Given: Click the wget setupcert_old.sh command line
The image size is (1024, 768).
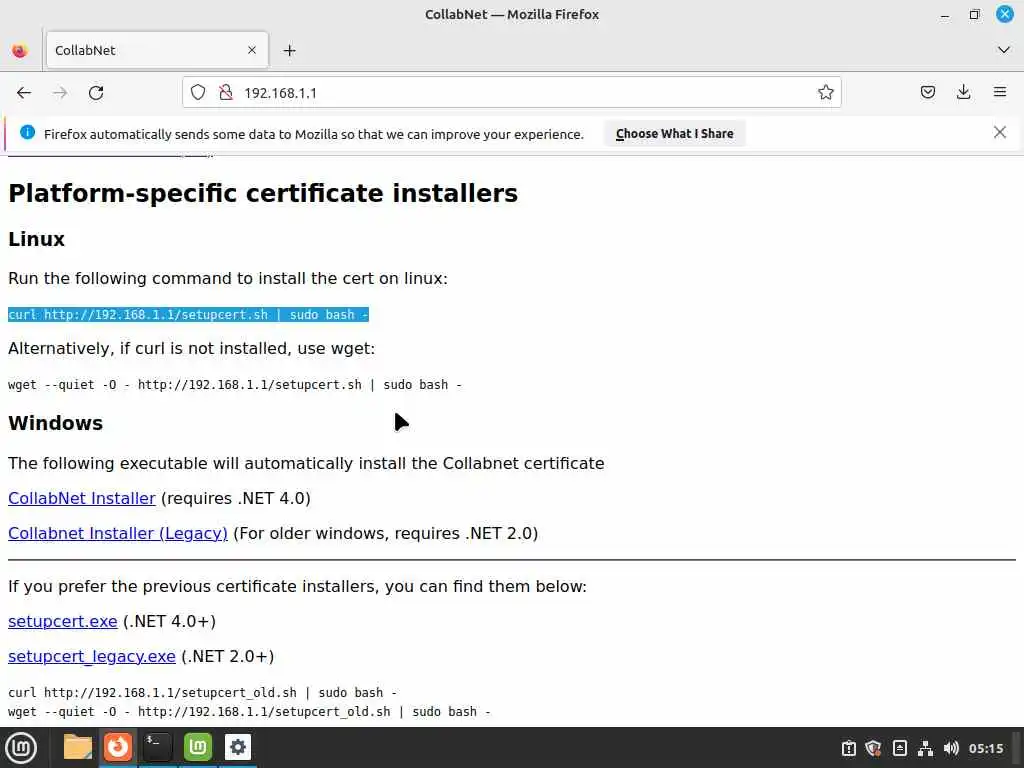Looking at the screenshot, I should [x=249, y=711].
